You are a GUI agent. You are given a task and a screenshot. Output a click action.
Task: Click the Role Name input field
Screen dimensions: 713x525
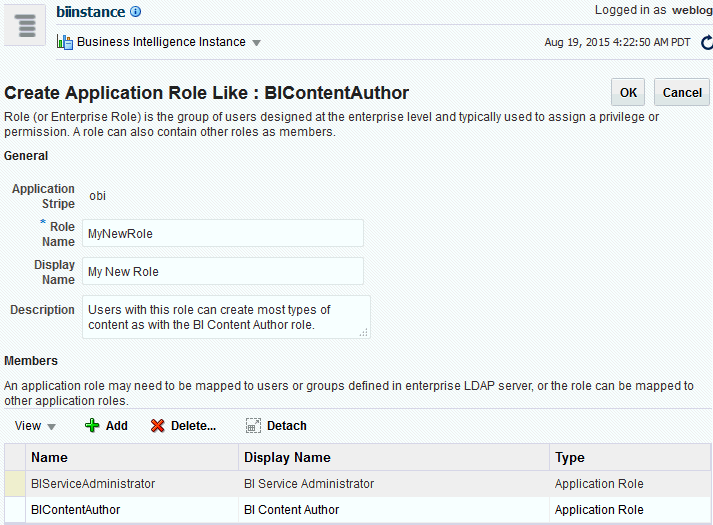point(222,233)
